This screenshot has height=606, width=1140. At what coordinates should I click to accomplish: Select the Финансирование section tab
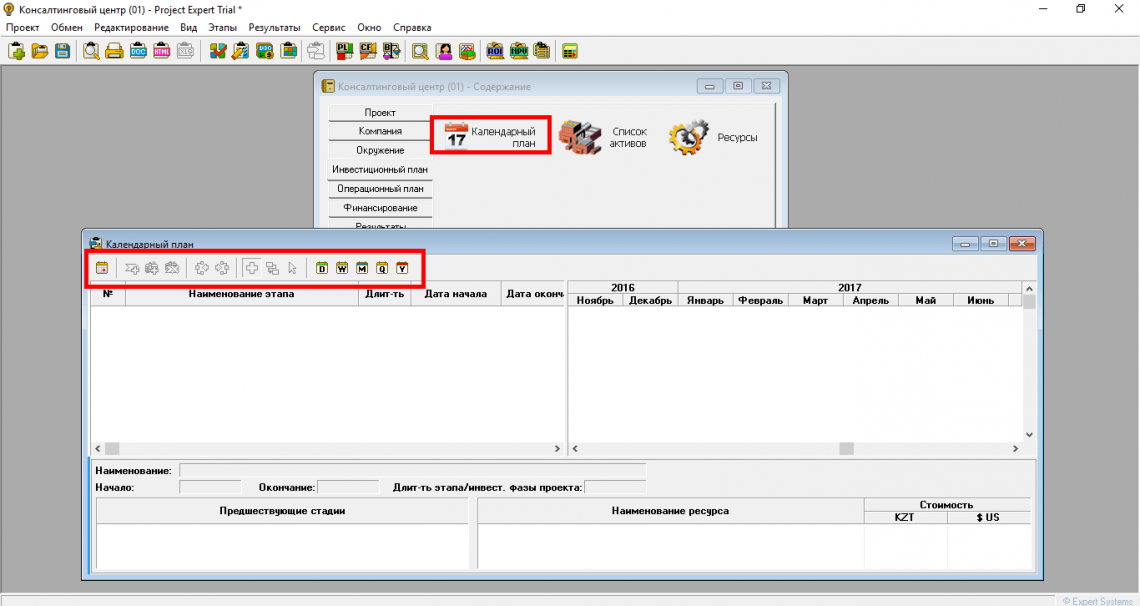tap(380, 208)
